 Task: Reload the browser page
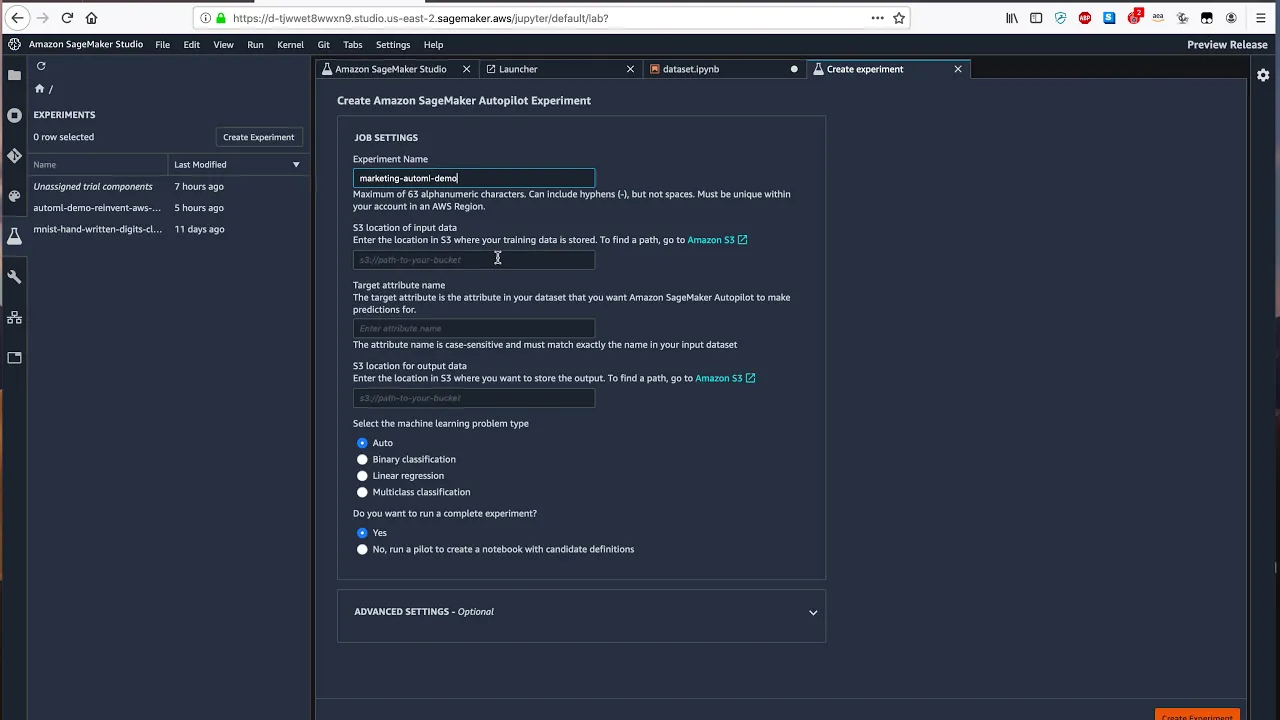point(67,18)
